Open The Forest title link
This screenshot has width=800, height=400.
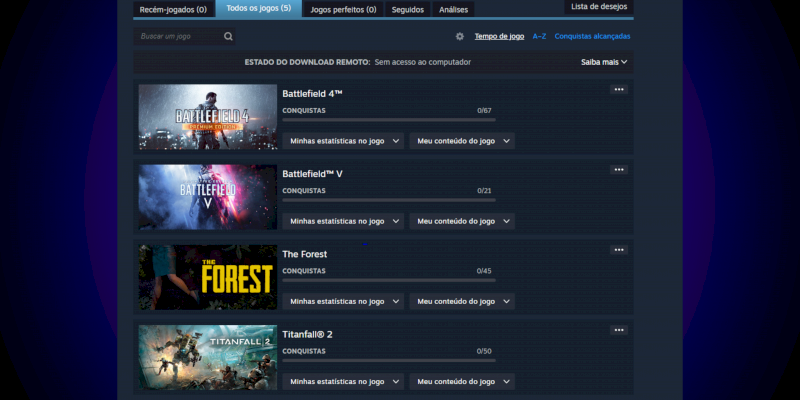click(x=305, y=254)
